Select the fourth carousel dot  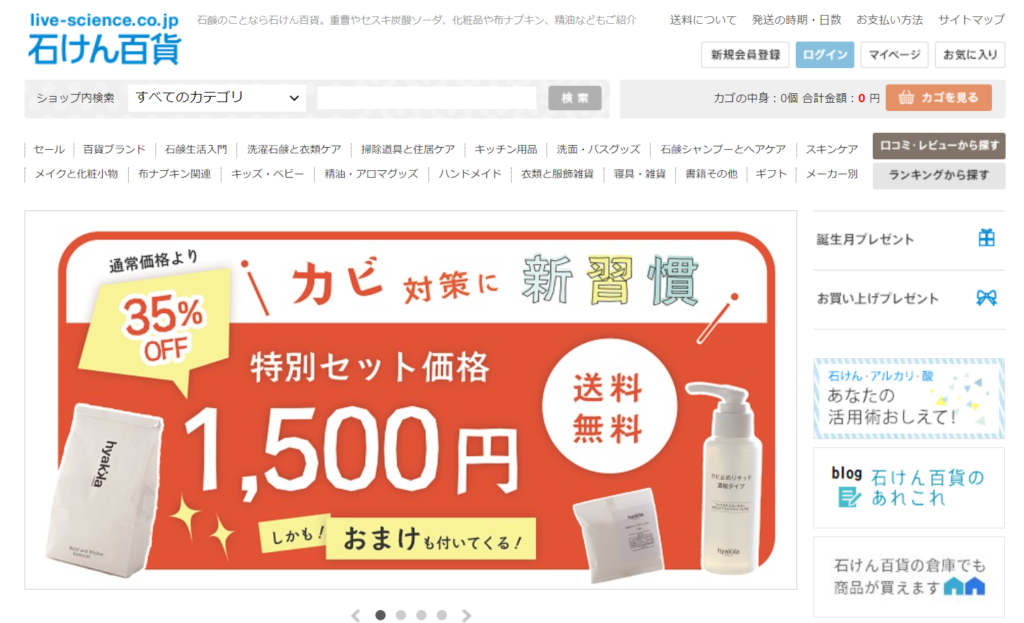[x=441, y=615]
